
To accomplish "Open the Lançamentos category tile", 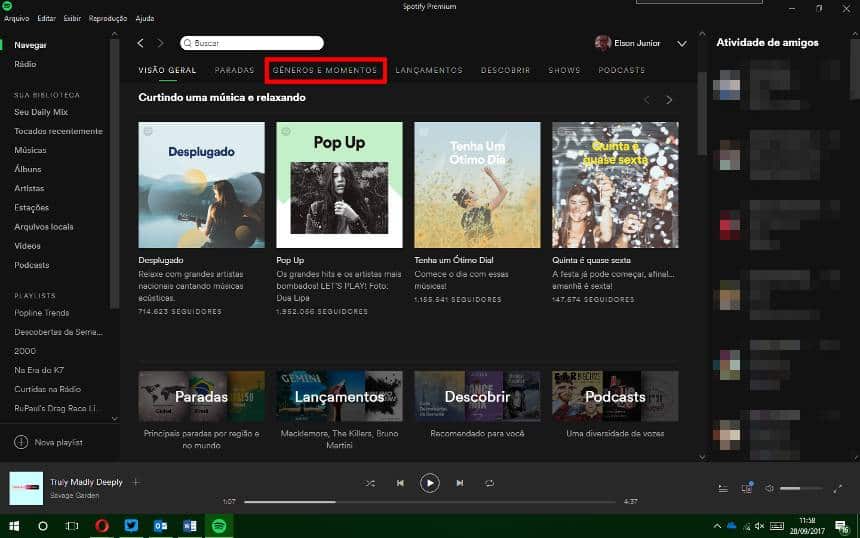I will (340, 396).
